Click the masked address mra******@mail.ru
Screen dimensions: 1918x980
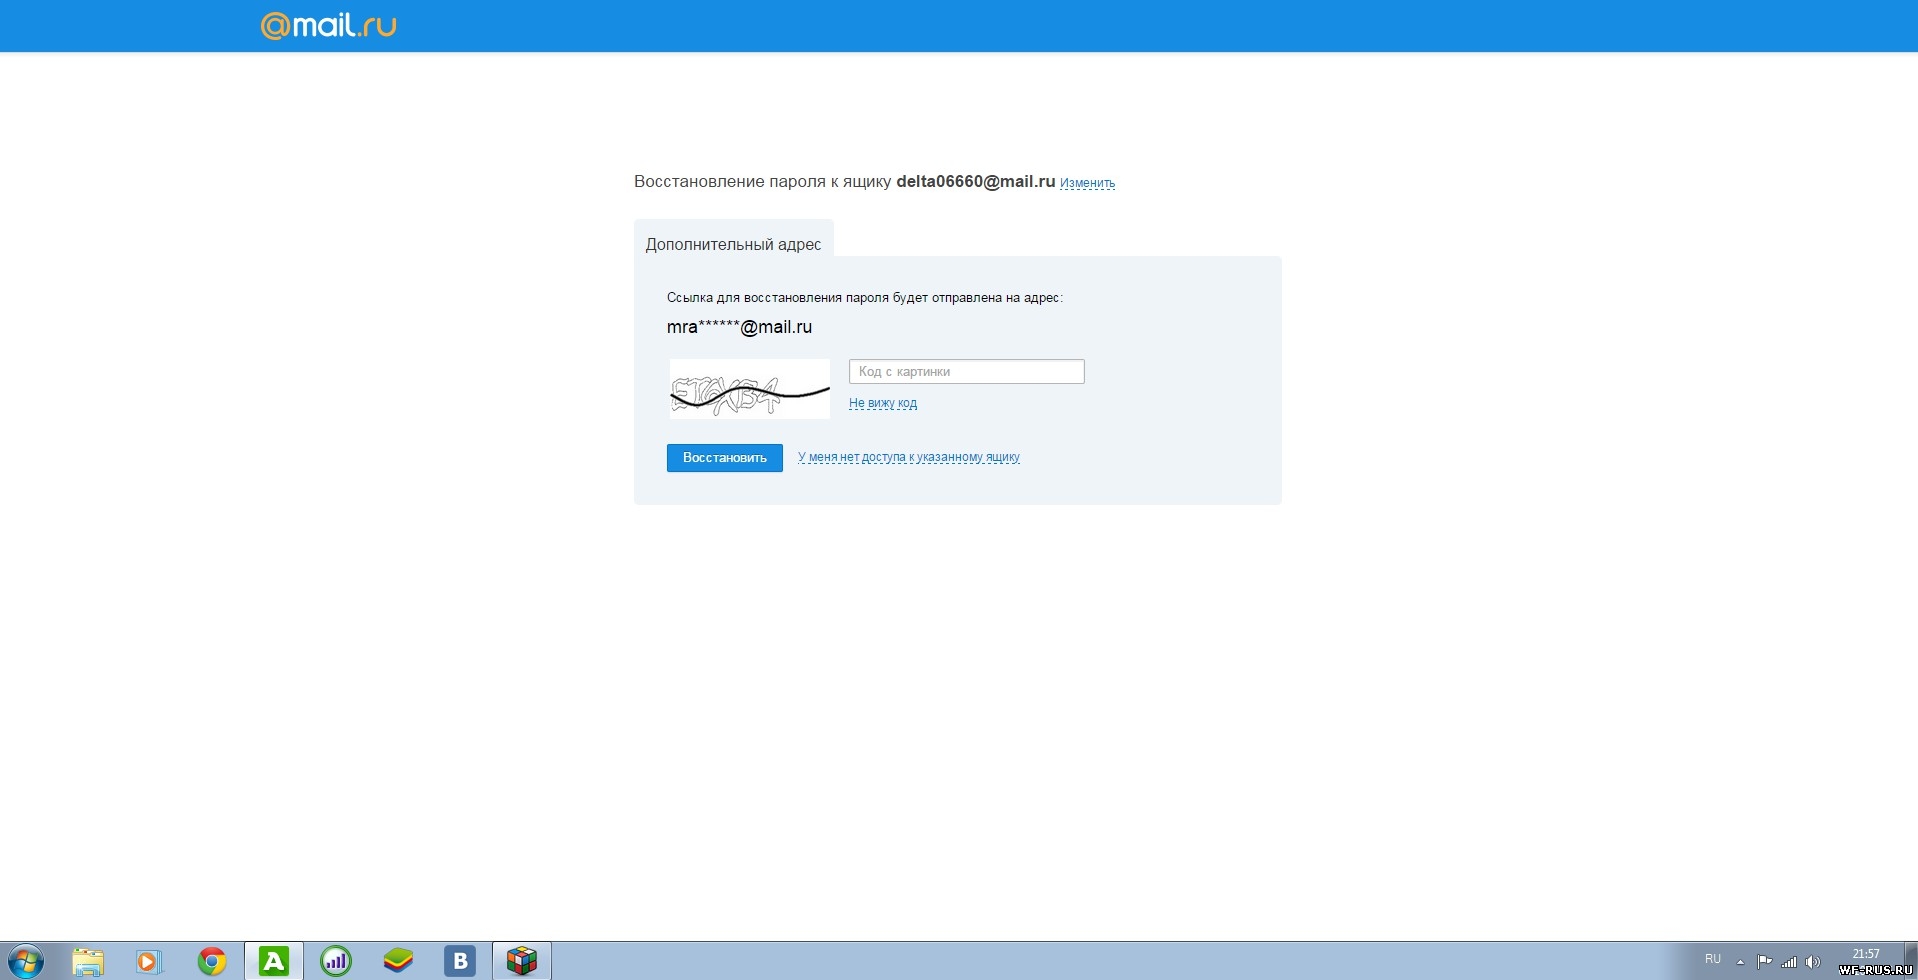point(739,327)
